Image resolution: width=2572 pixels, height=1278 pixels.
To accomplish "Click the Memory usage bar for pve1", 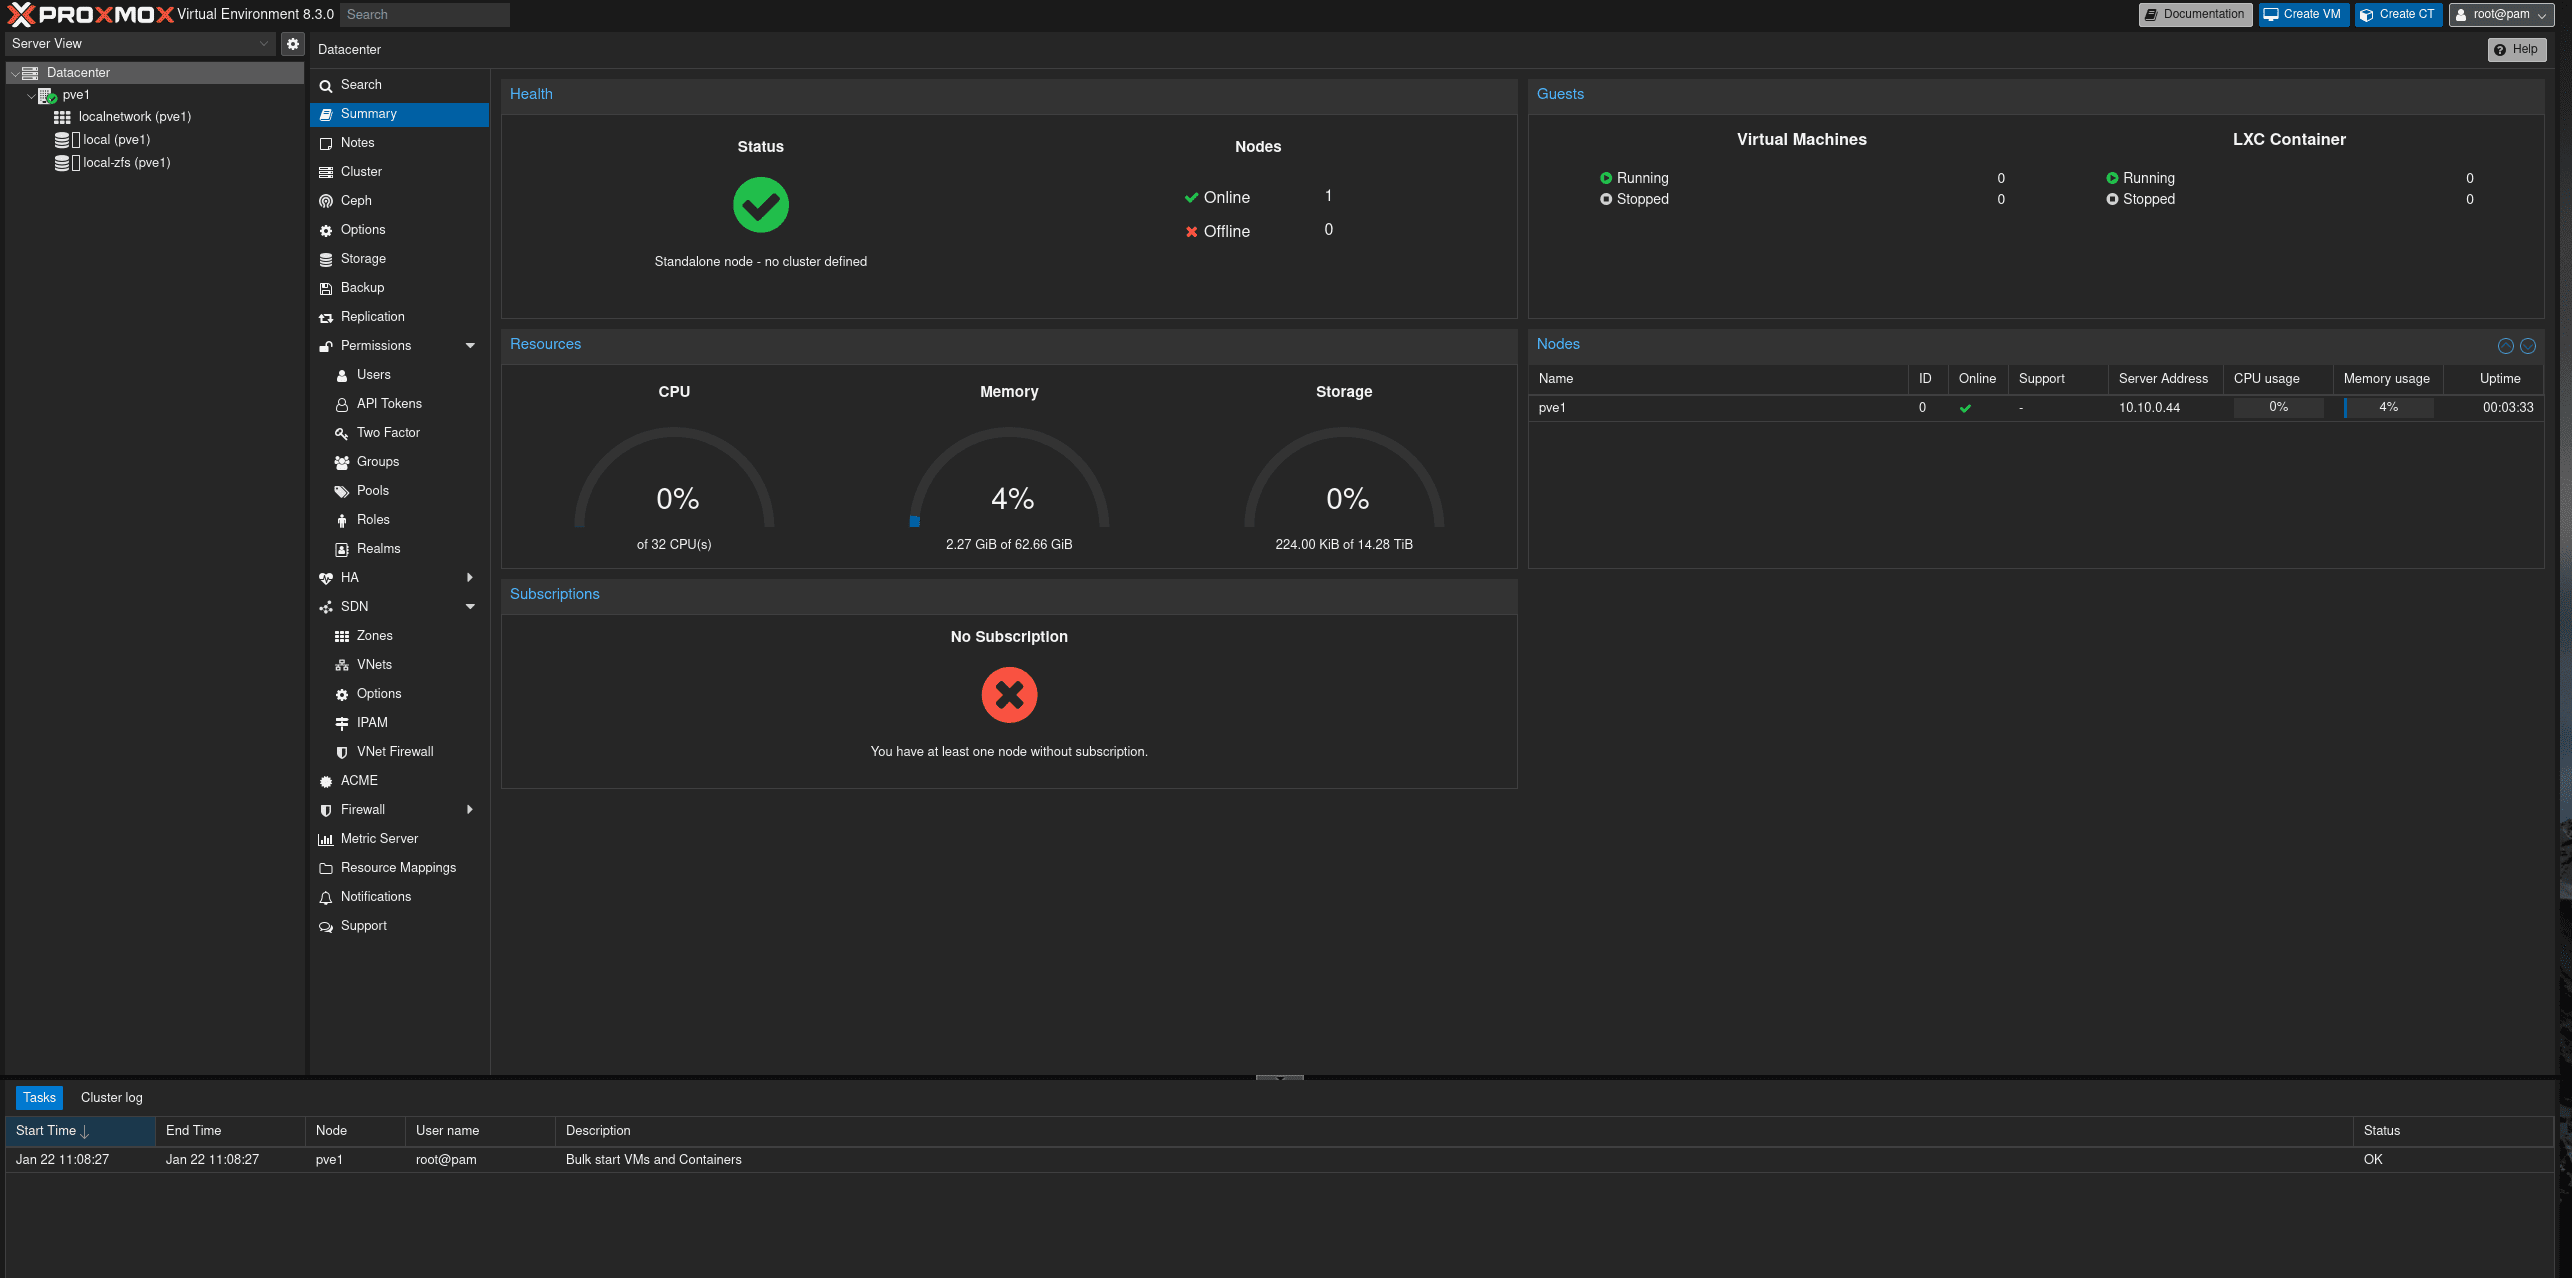I will coord(2388,407).
